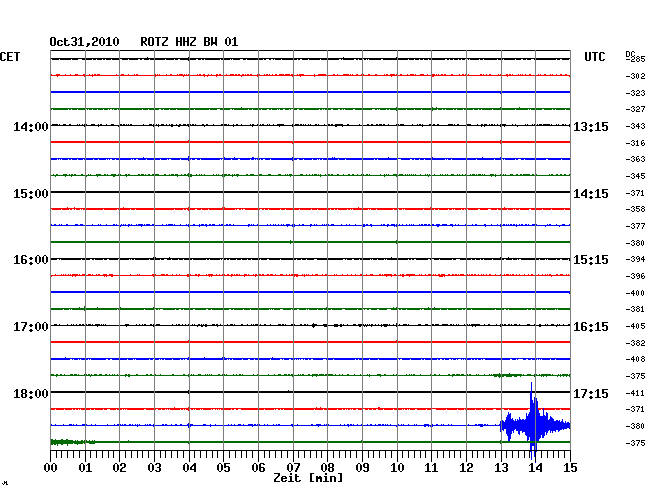This screenshot has height=494, width=650.
Task: Click the 07 minute axis label
Action: [293, 468]
